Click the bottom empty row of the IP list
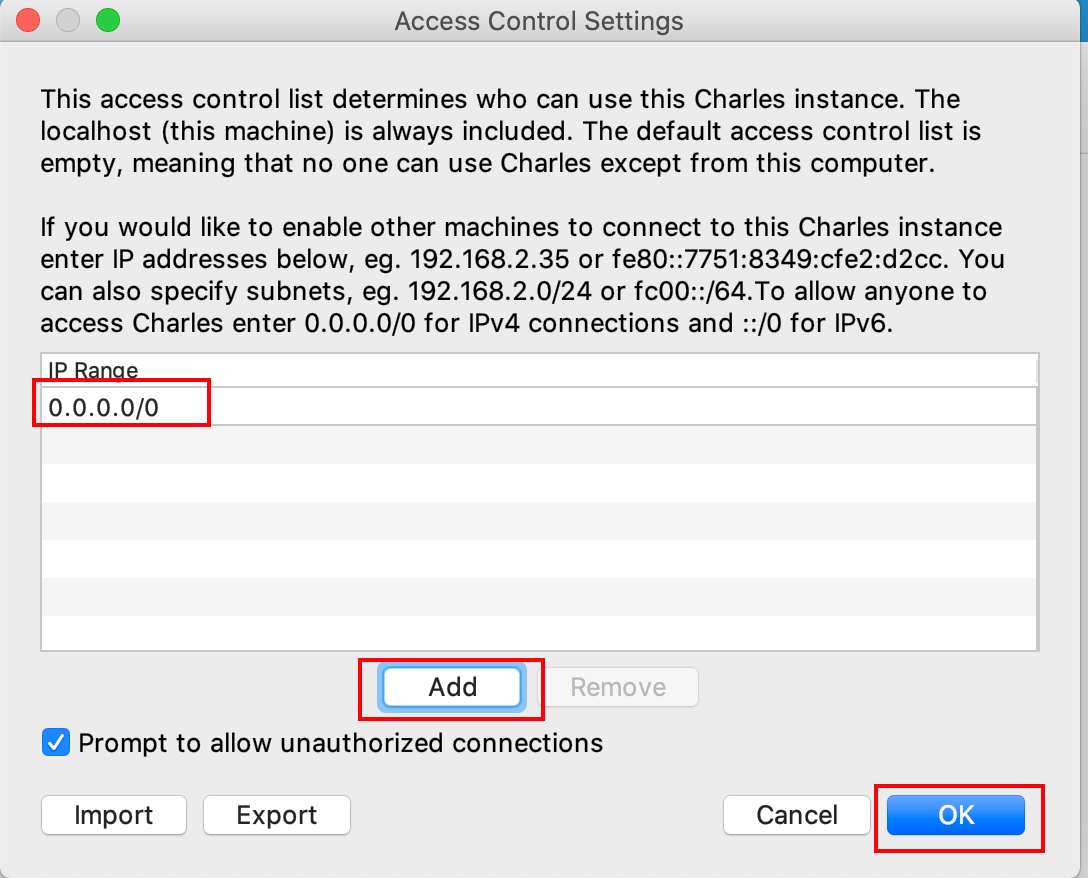Image resolution: width=1088 pixels, height=878 pixels. pos(539,634)
